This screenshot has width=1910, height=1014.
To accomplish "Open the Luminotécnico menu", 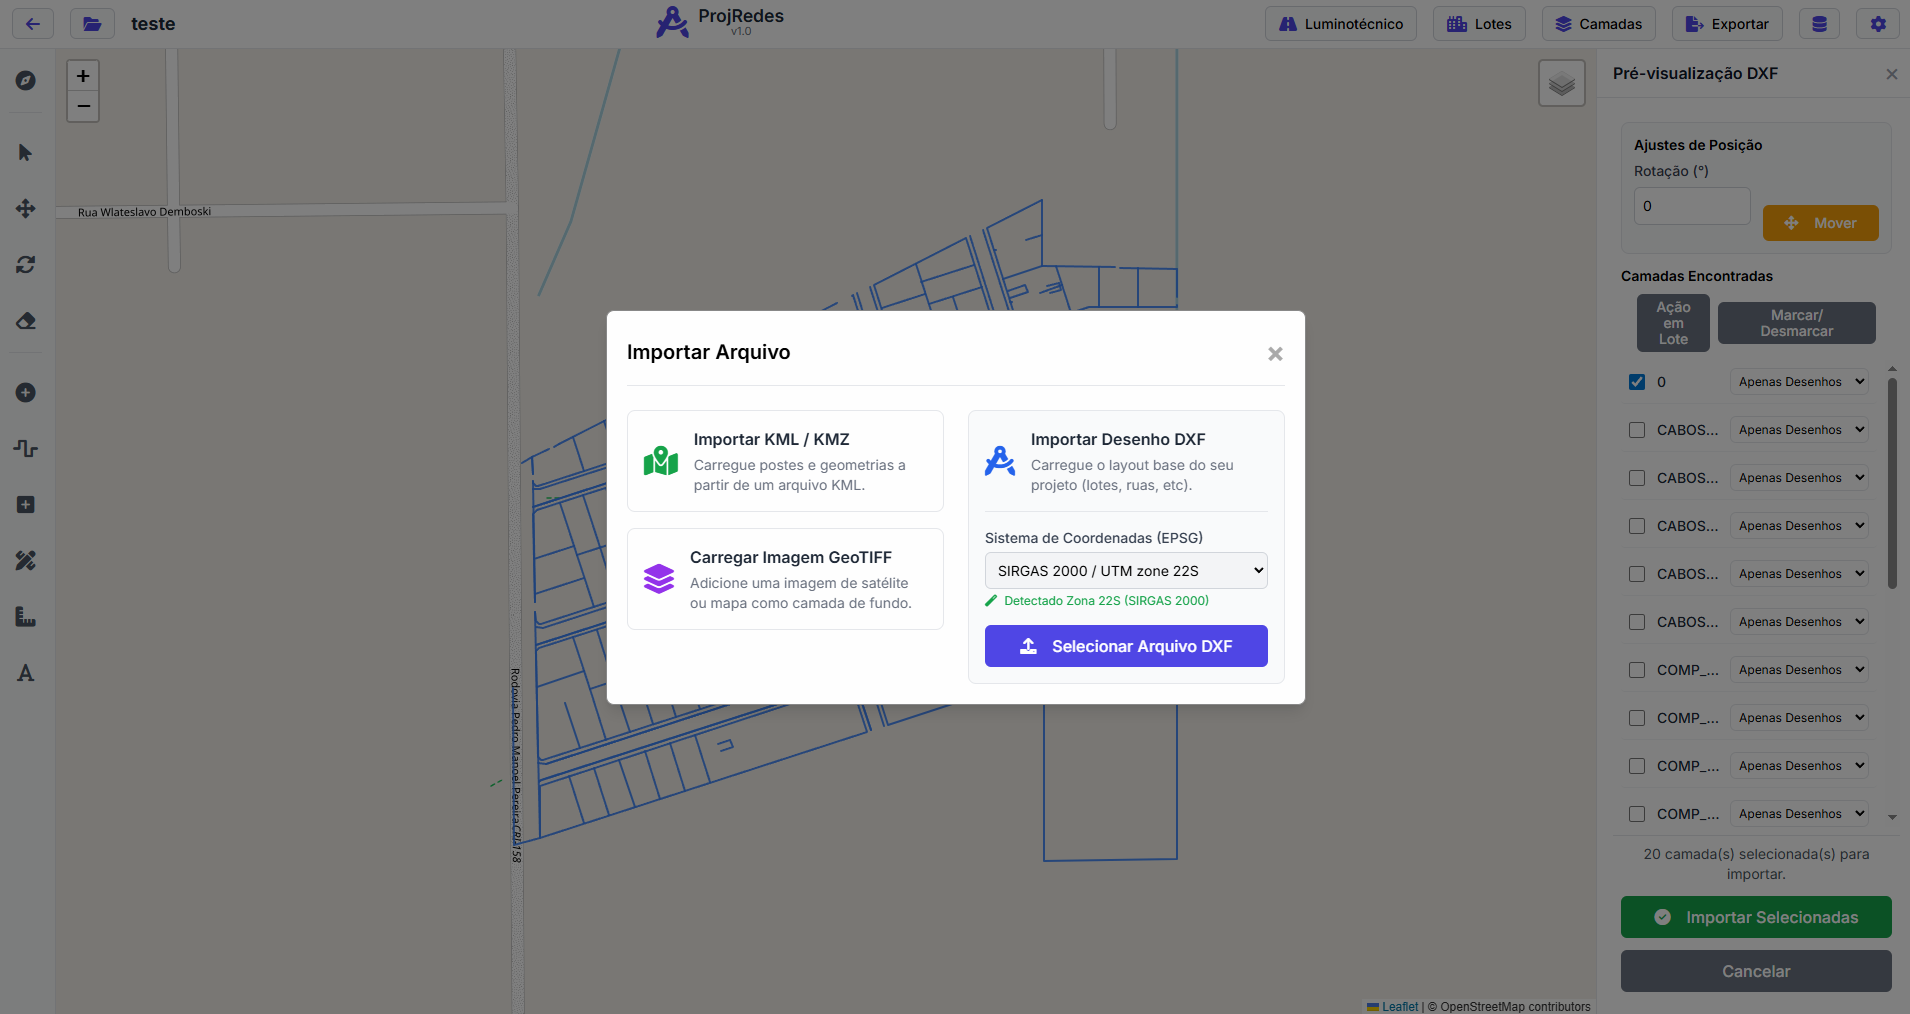I will point(1340,24).
